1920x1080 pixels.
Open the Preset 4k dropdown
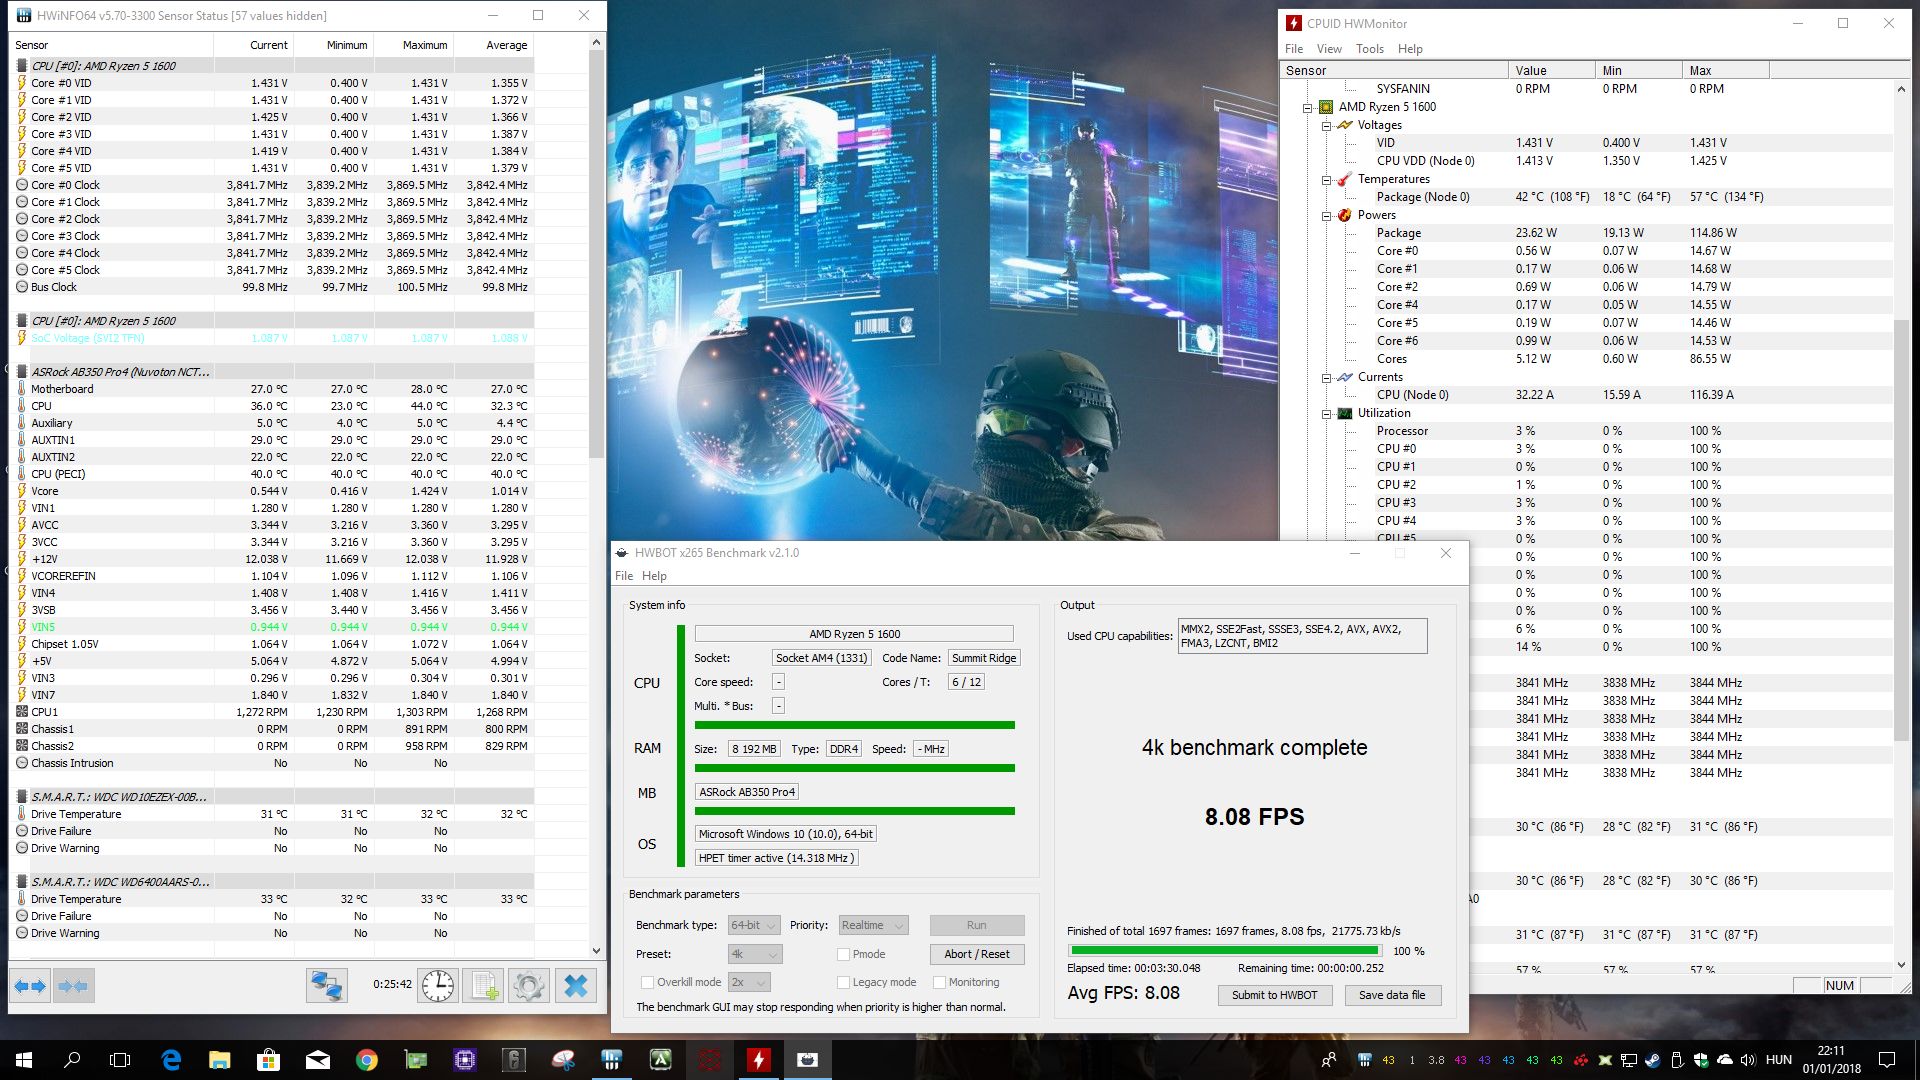coord(755,954)
